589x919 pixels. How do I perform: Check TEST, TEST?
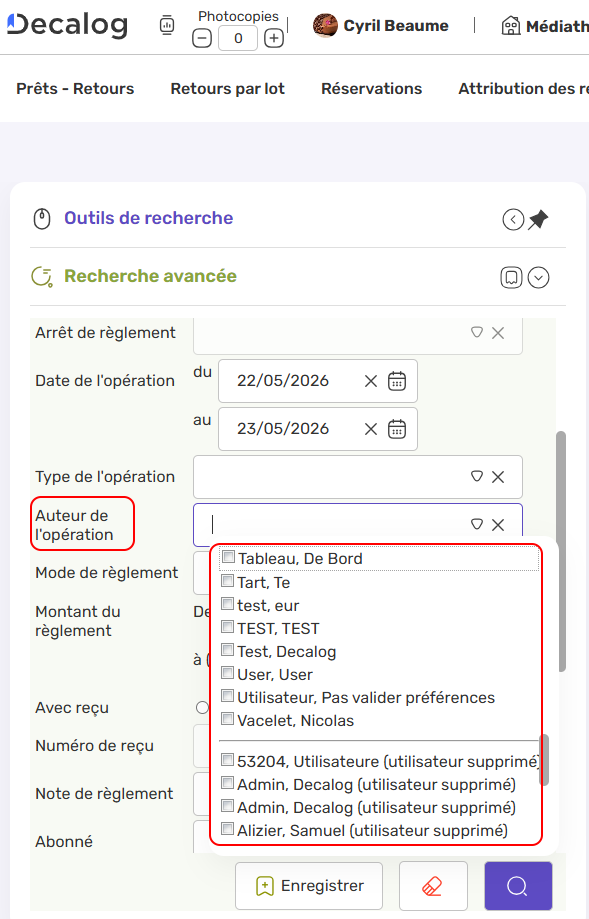click(227, 627)
